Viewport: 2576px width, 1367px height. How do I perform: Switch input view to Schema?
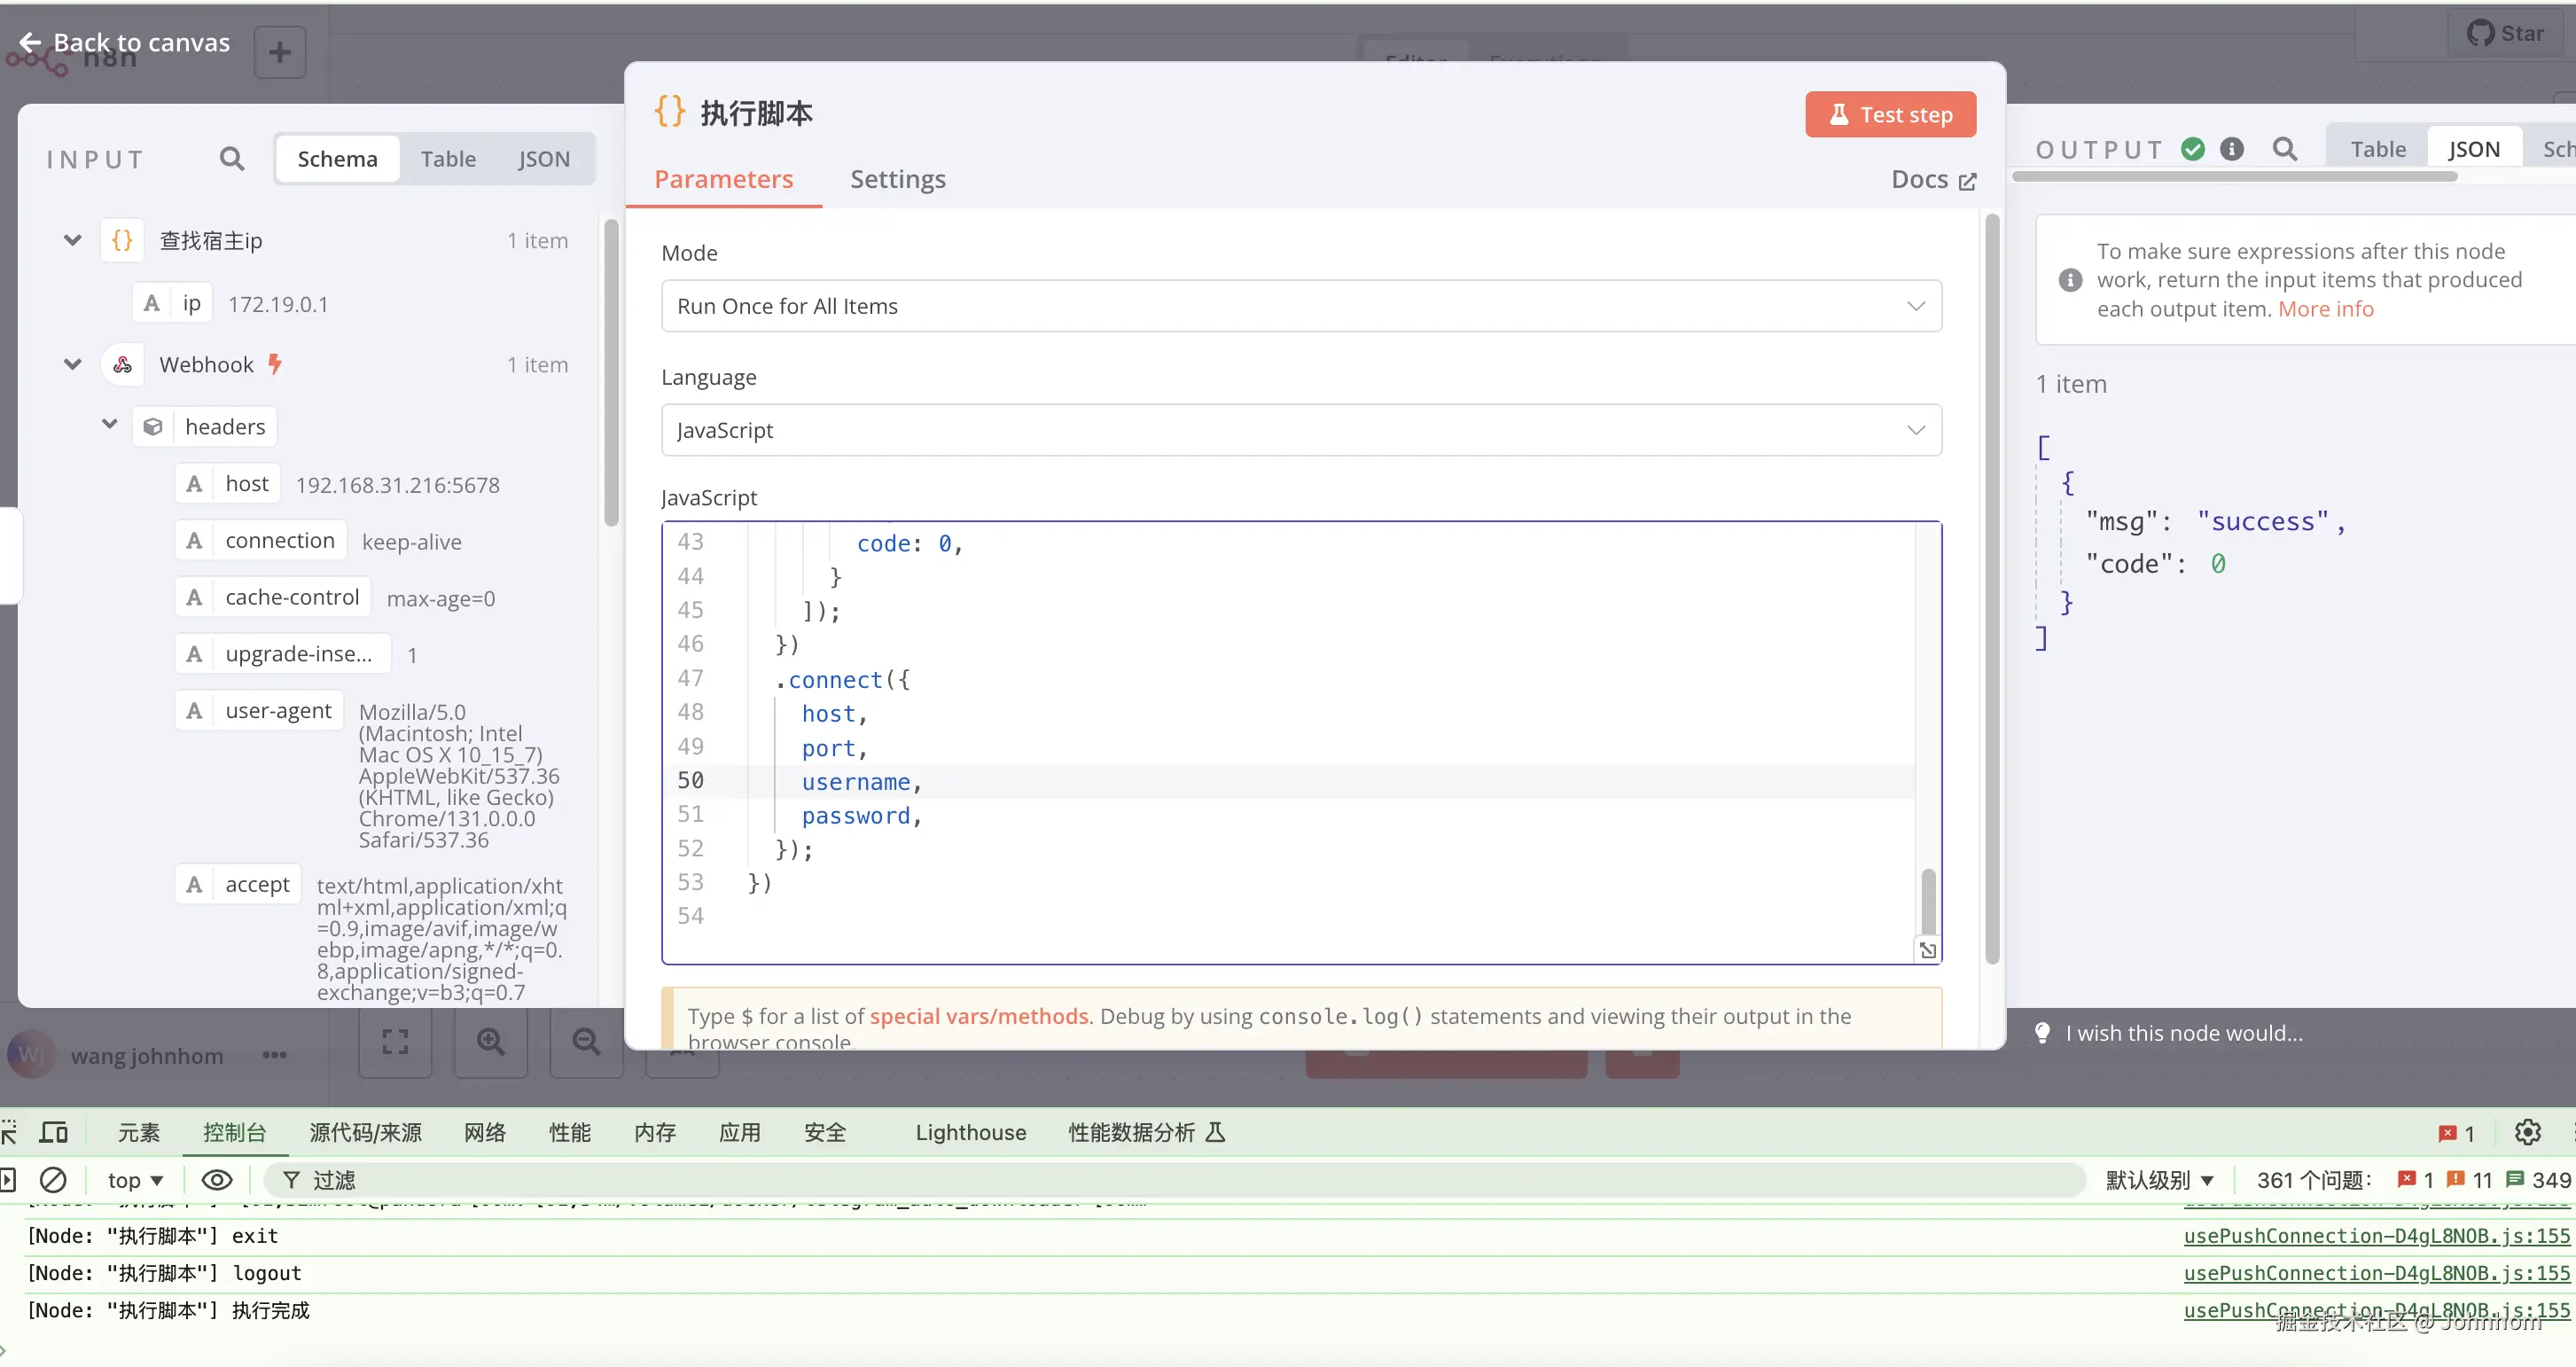click(x=337, y=159)
